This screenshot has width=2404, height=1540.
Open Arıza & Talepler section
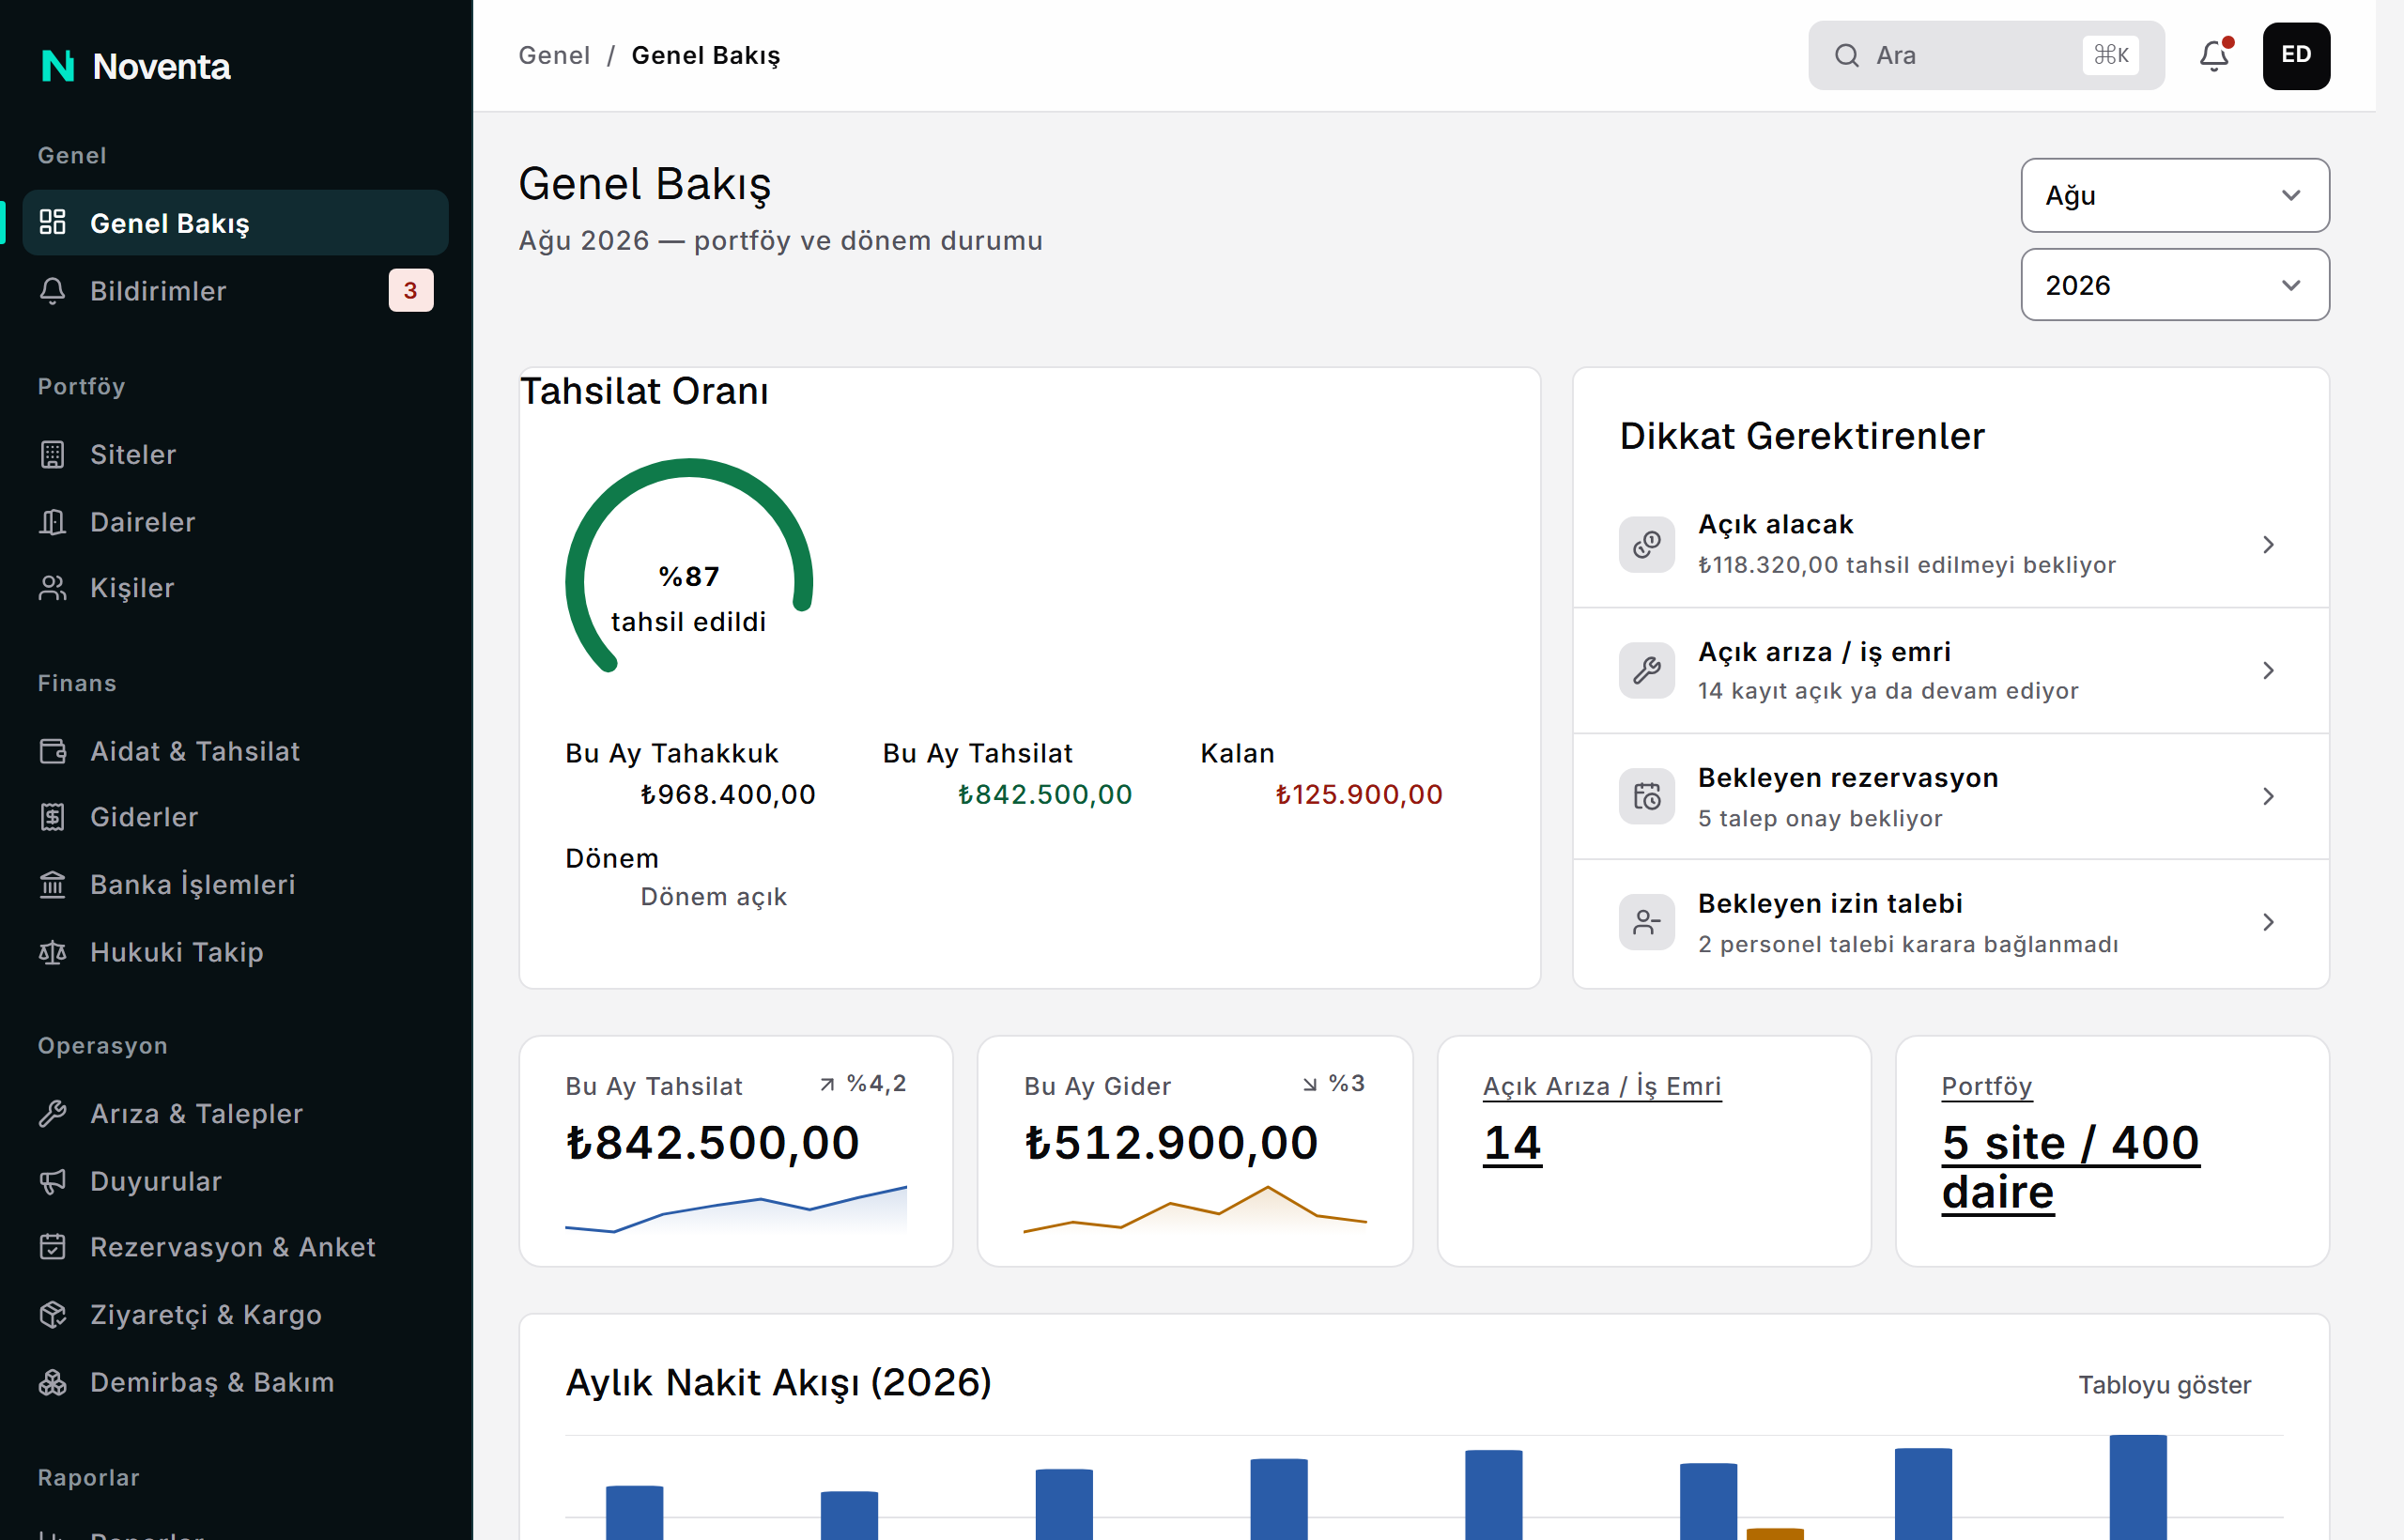(235, 1113)
